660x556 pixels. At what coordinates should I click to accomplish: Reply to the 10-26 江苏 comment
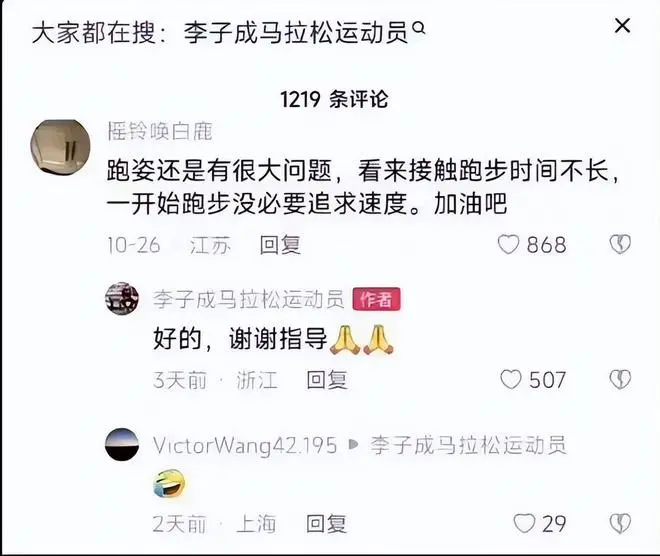point(280,245)
